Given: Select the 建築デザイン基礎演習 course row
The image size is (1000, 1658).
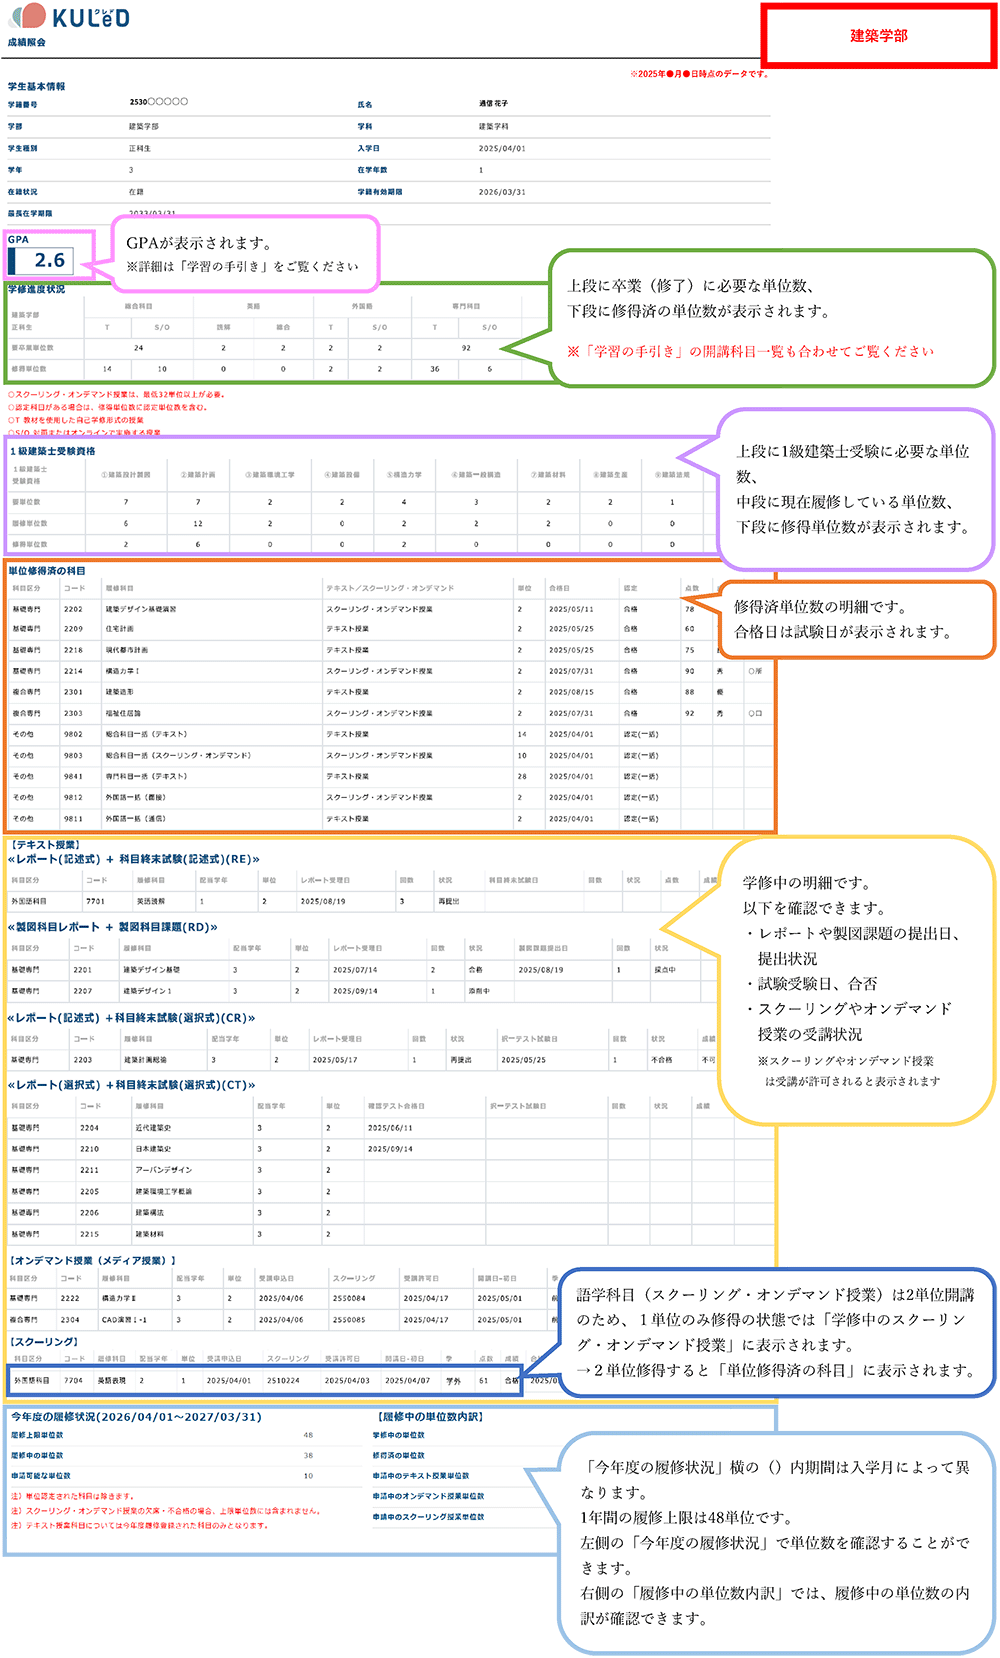Looking at the screenshot, I should 390,609.
